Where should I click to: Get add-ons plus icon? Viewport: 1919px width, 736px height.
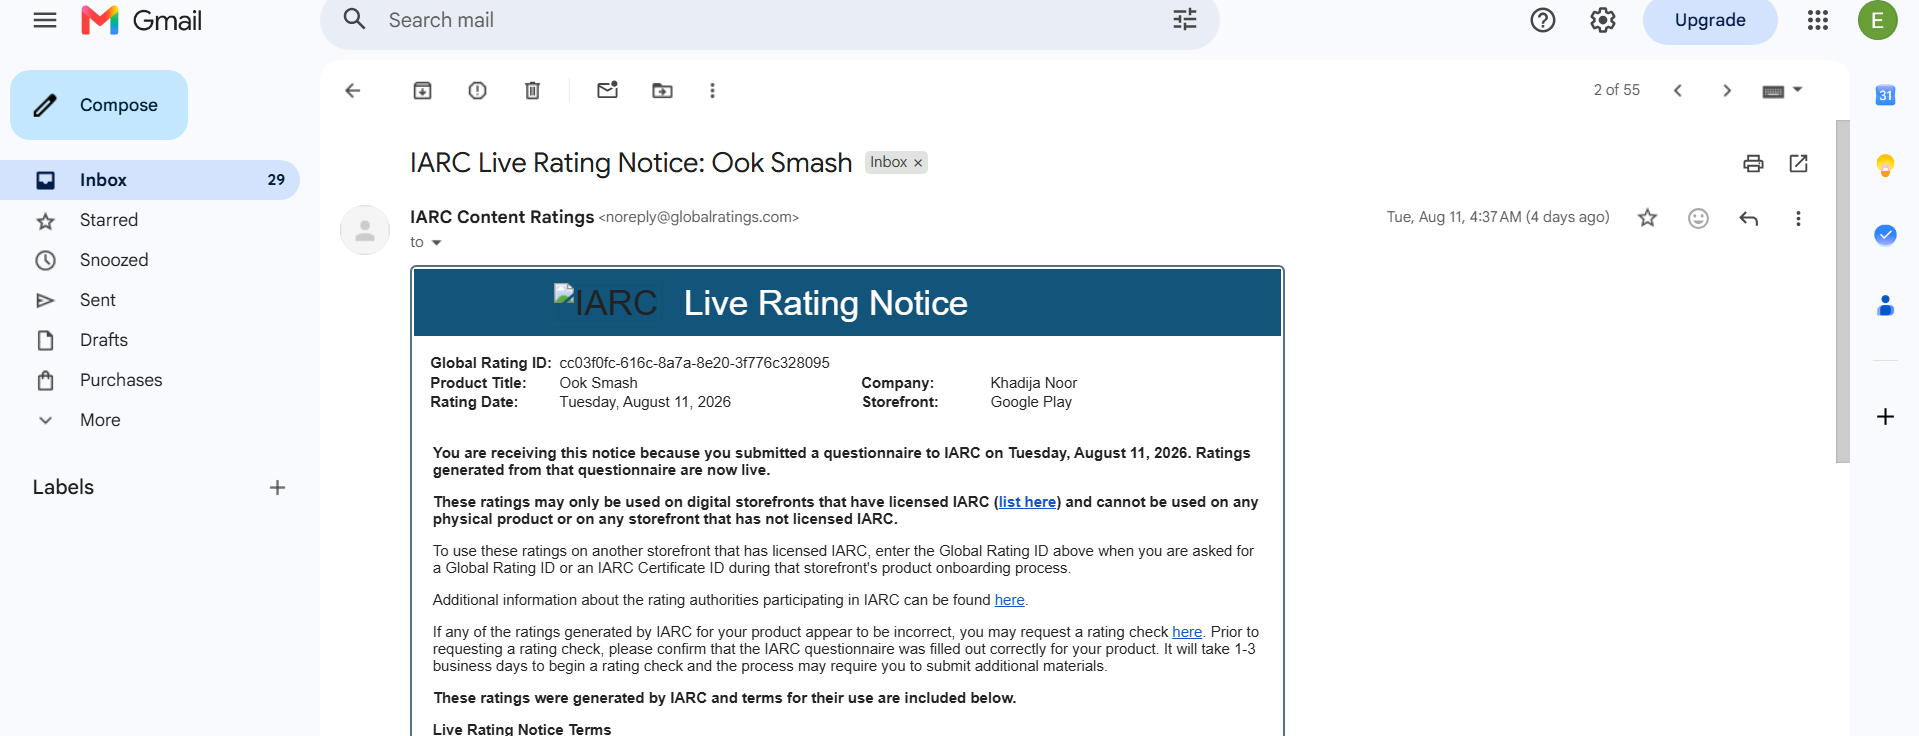point(1885,416)
